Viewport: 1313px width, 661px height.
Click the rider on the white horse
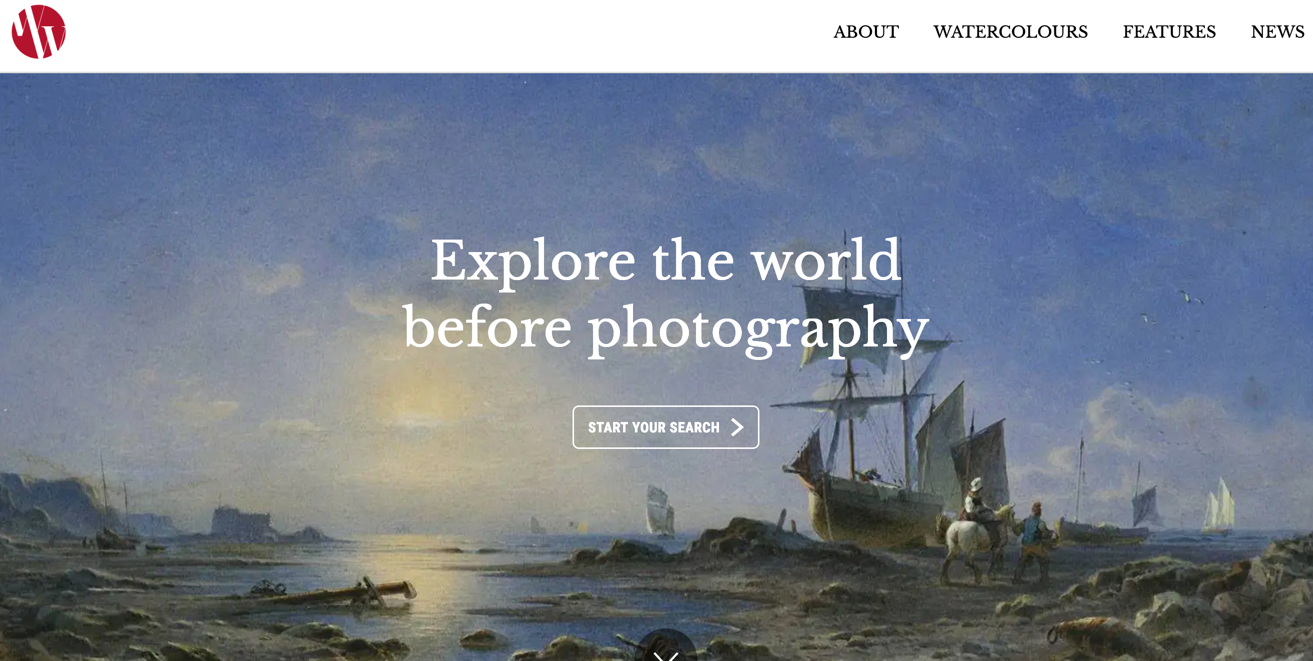(x=975, y=498)
